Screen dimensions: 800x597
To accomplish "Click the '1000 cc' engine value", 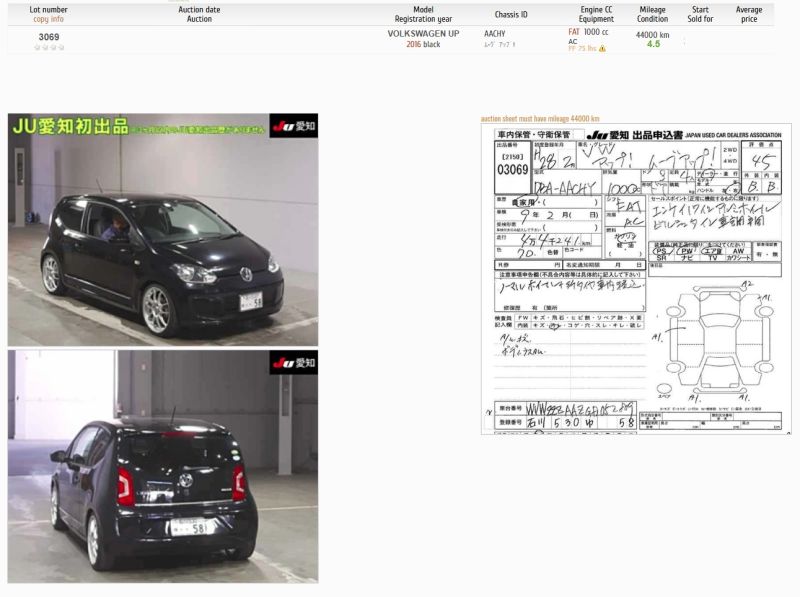I will pyautogui.click(x=596, y=32).
